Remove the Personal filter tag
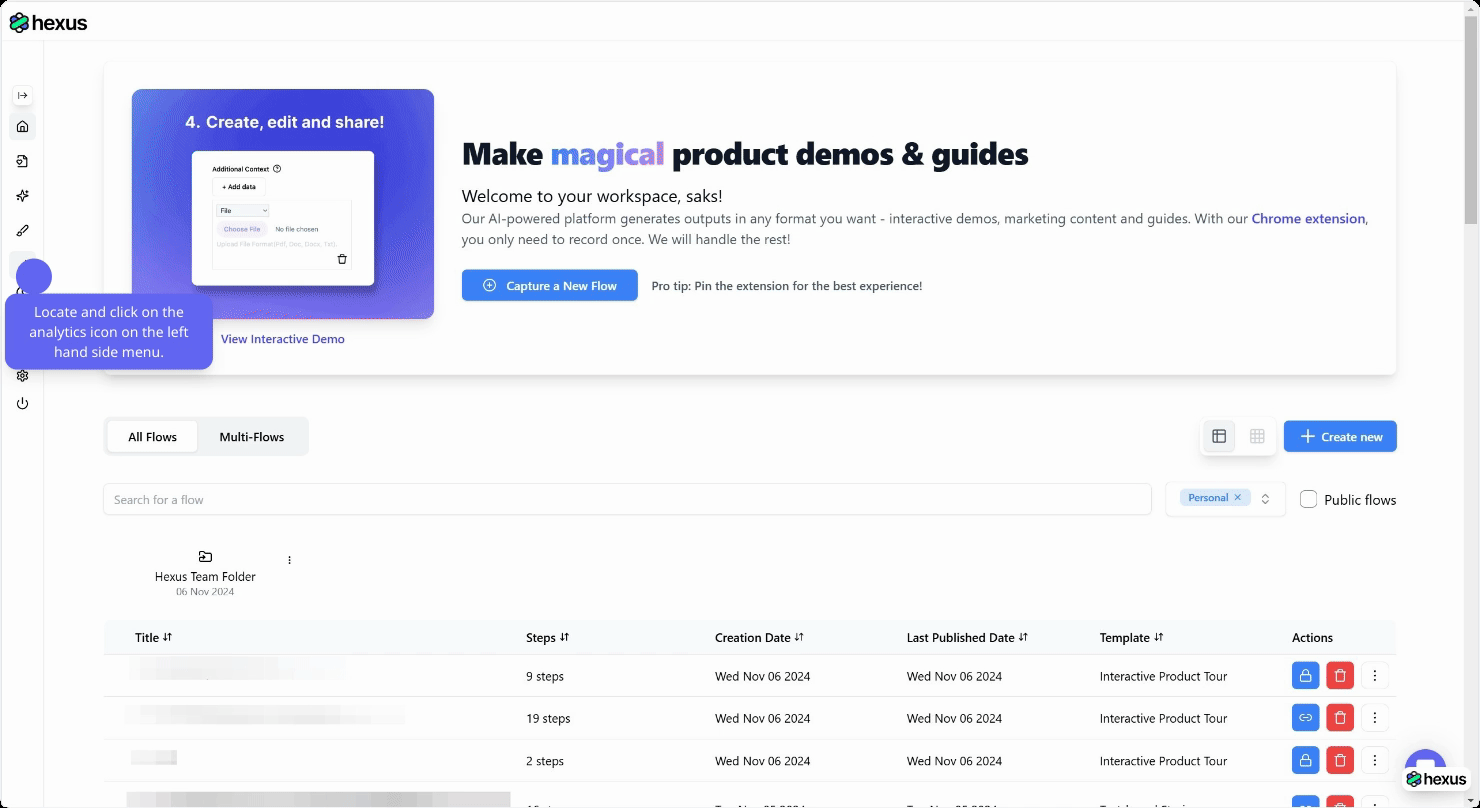 point(1237,497)
